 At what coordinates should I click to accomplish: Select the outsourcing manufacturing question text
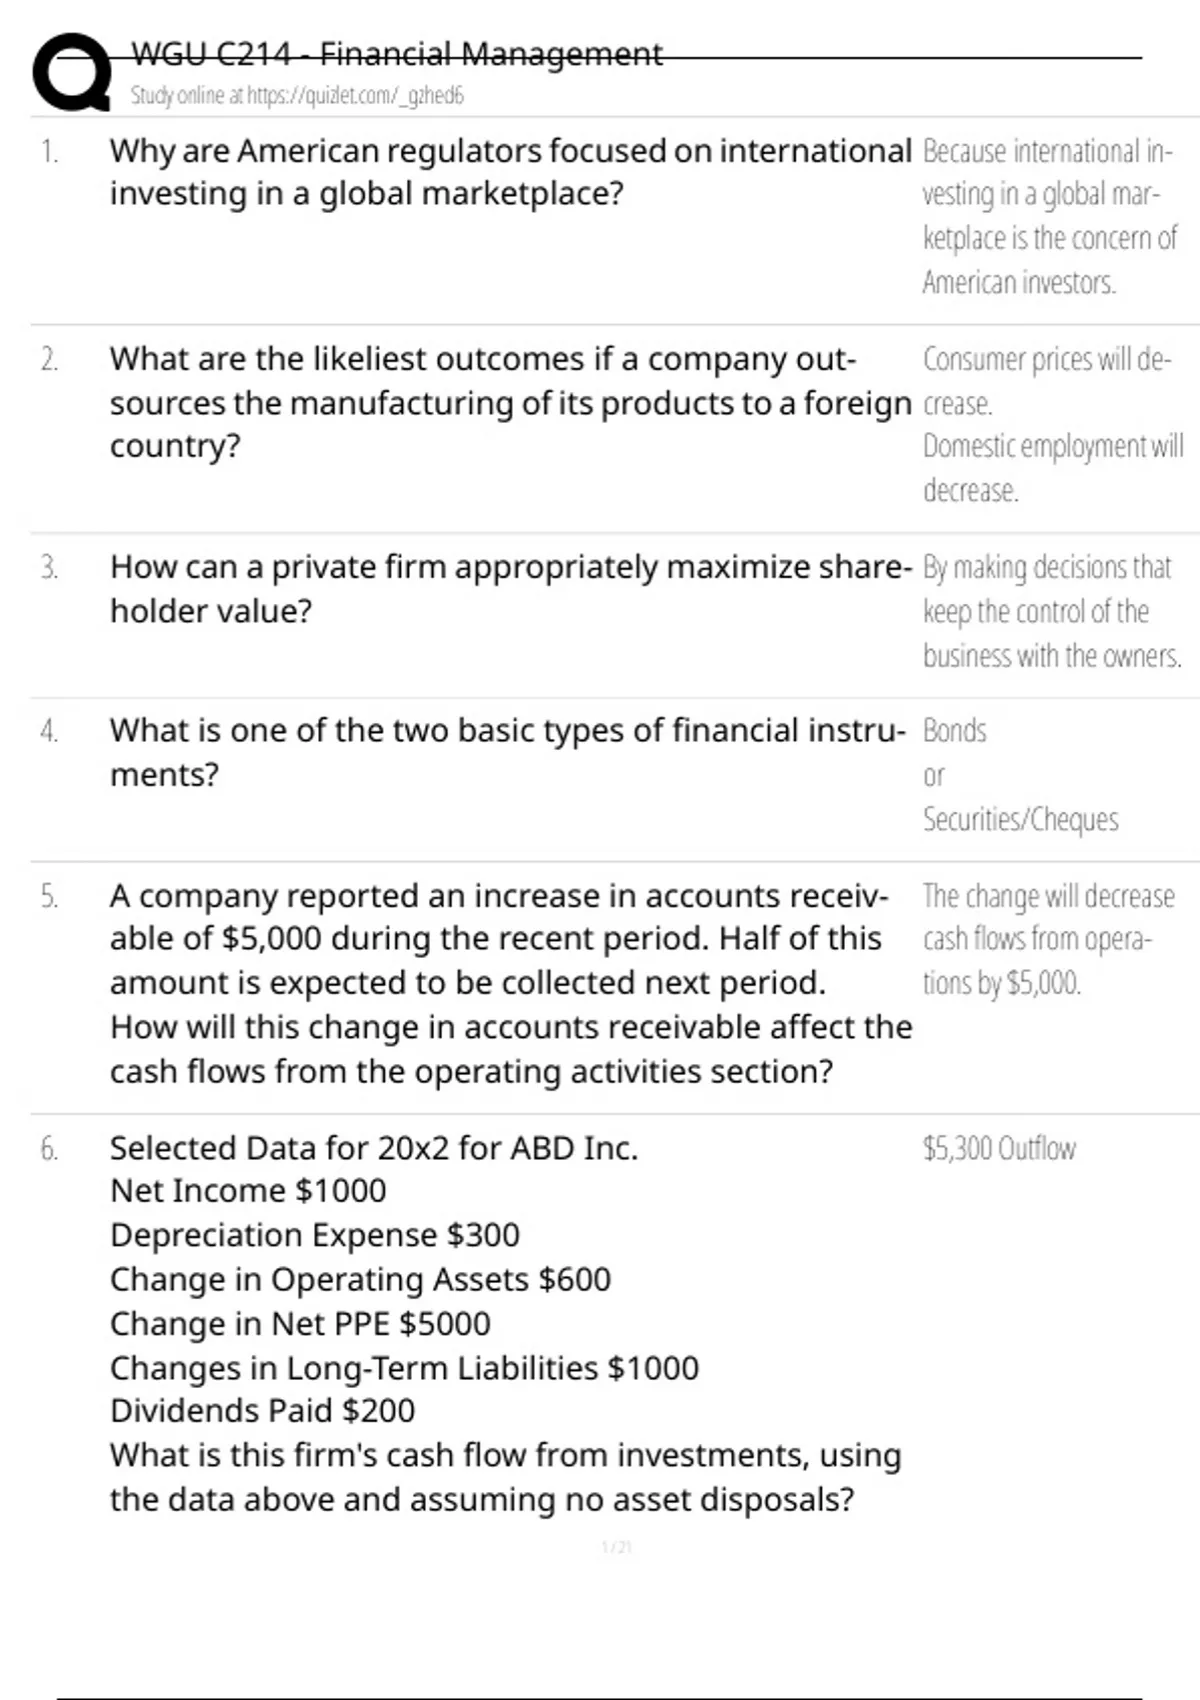510,402
